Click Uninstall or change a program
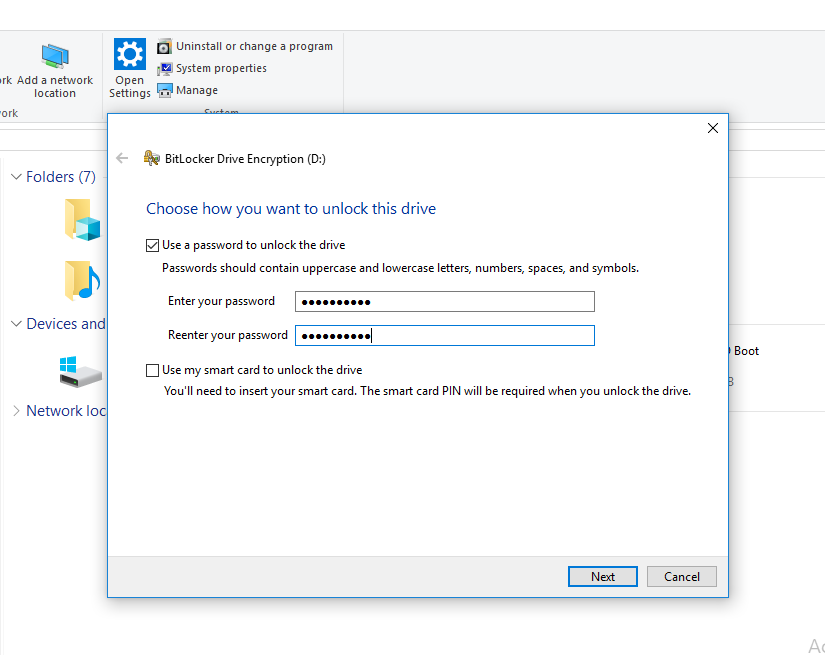Screen dimensions: 825x655 coord(245,46)
